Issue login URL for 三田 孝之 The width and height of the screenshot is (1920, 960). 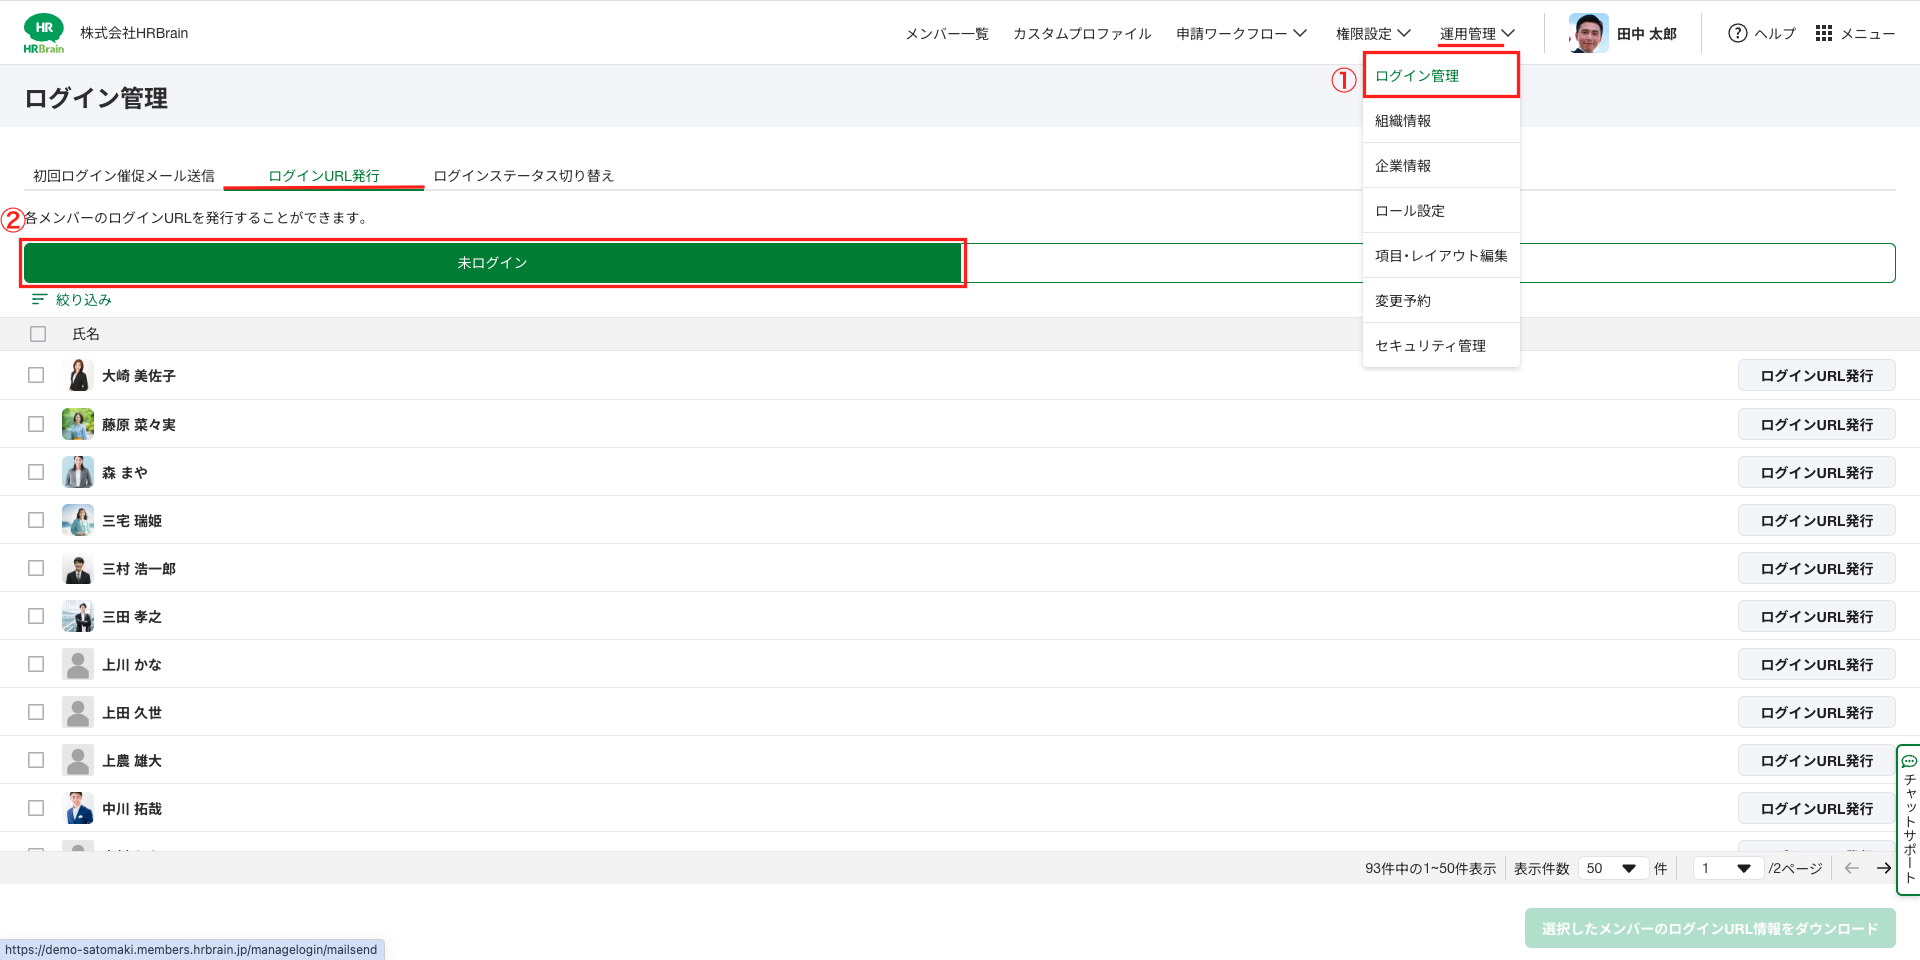tap(1816, 616)
